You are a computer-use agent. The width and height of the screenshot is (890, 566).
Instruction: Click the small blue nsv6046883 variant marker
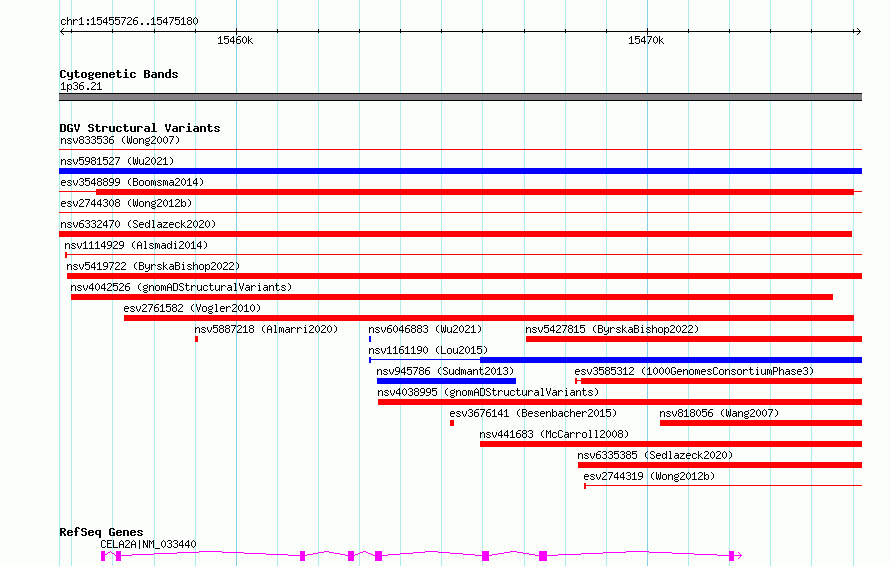pyautogui.click(x=370, y=339)
